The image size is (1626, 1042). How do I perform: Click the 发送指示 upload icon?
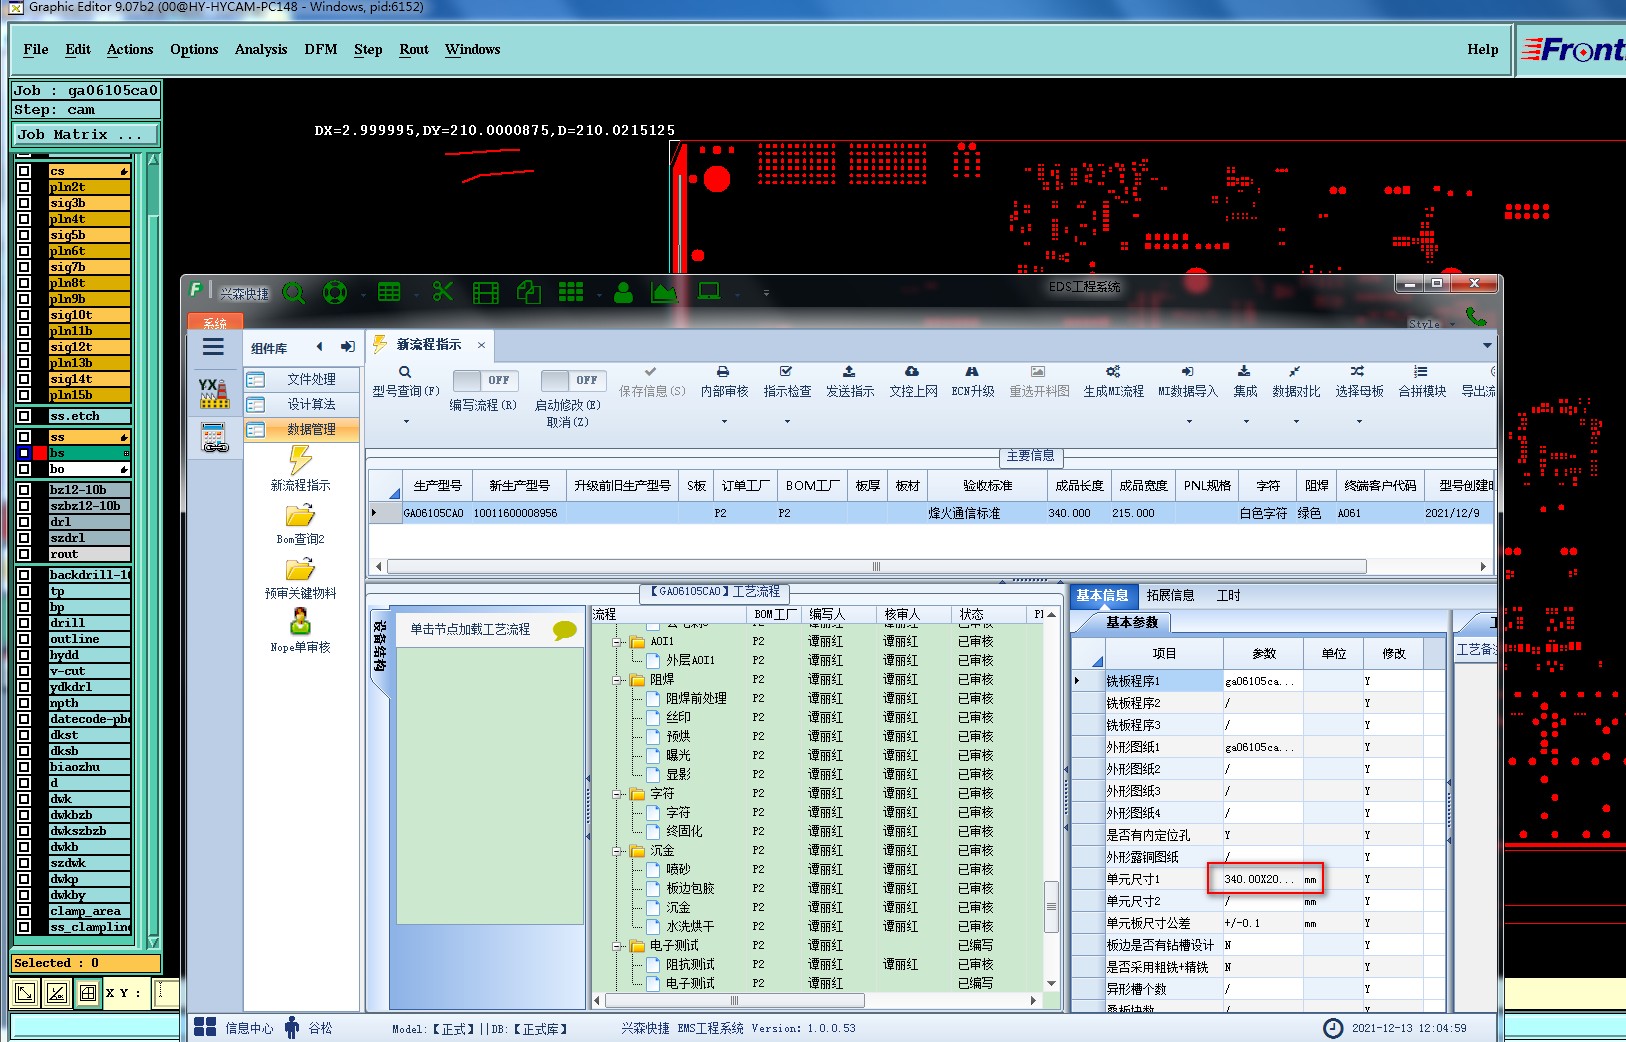pos(849,371)
